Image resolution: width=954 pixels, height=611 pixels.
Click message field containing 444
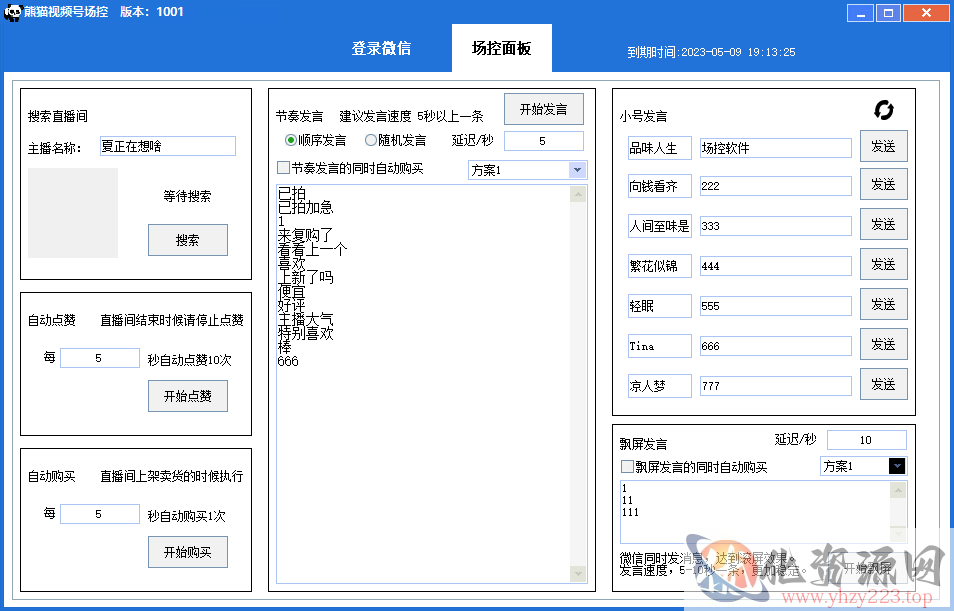pos(776,266)
